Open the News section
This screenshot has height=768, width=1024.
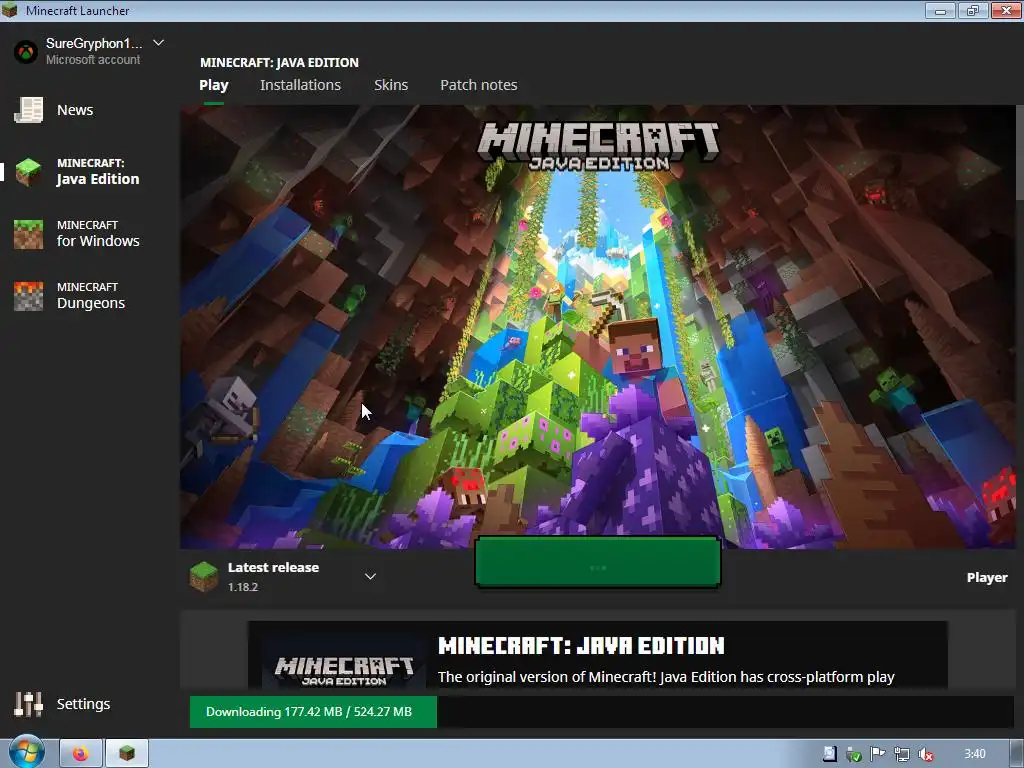(74, 110)
